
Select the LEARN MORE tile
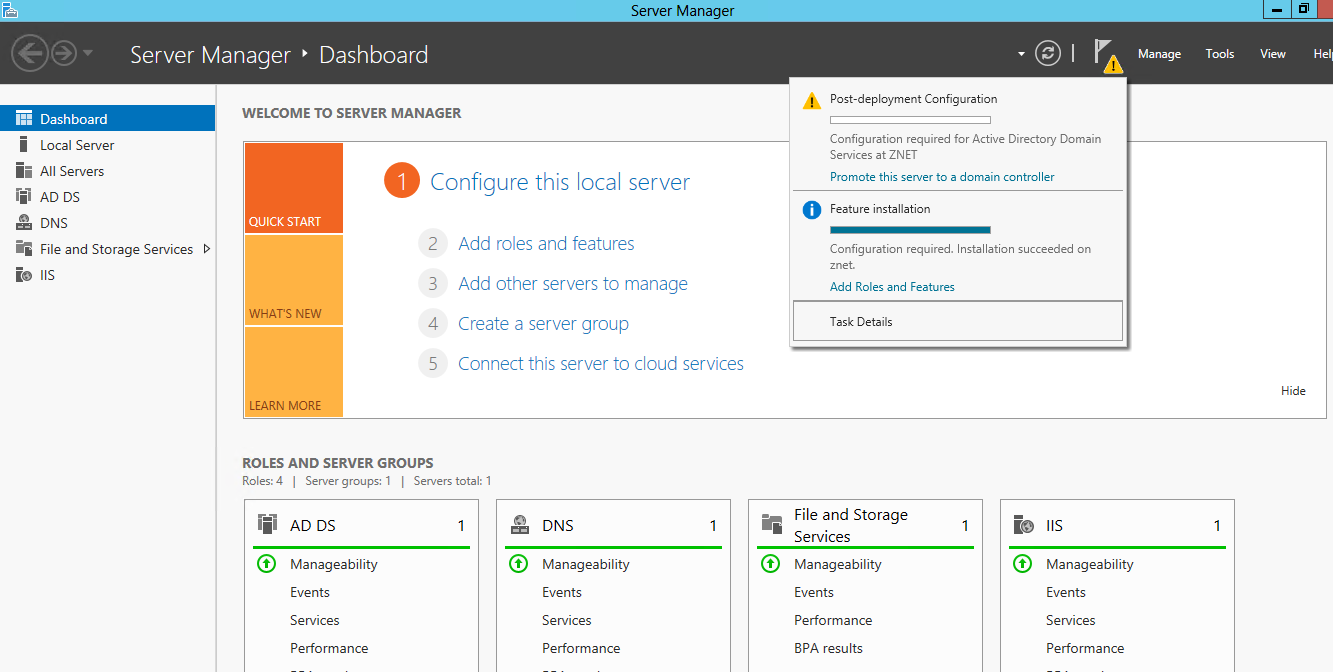[x=293, y=372]
